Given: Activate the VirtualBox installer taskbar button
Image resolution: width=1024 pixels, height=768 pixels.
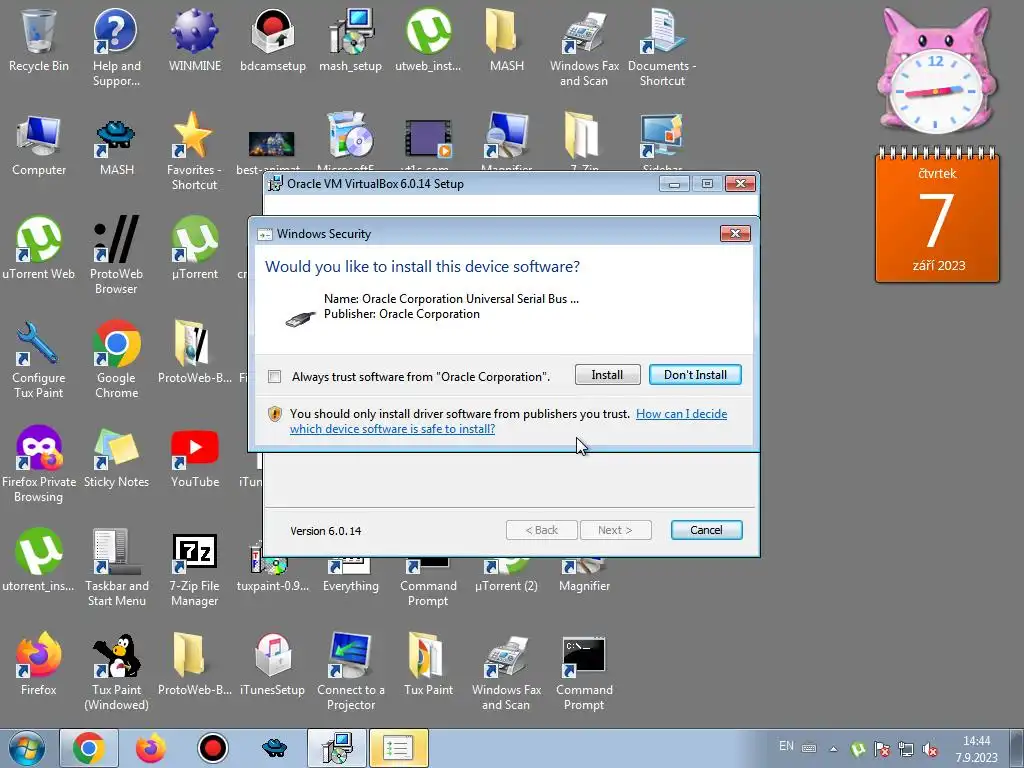Looking at the screenshot, I should [x=337, y=748].
